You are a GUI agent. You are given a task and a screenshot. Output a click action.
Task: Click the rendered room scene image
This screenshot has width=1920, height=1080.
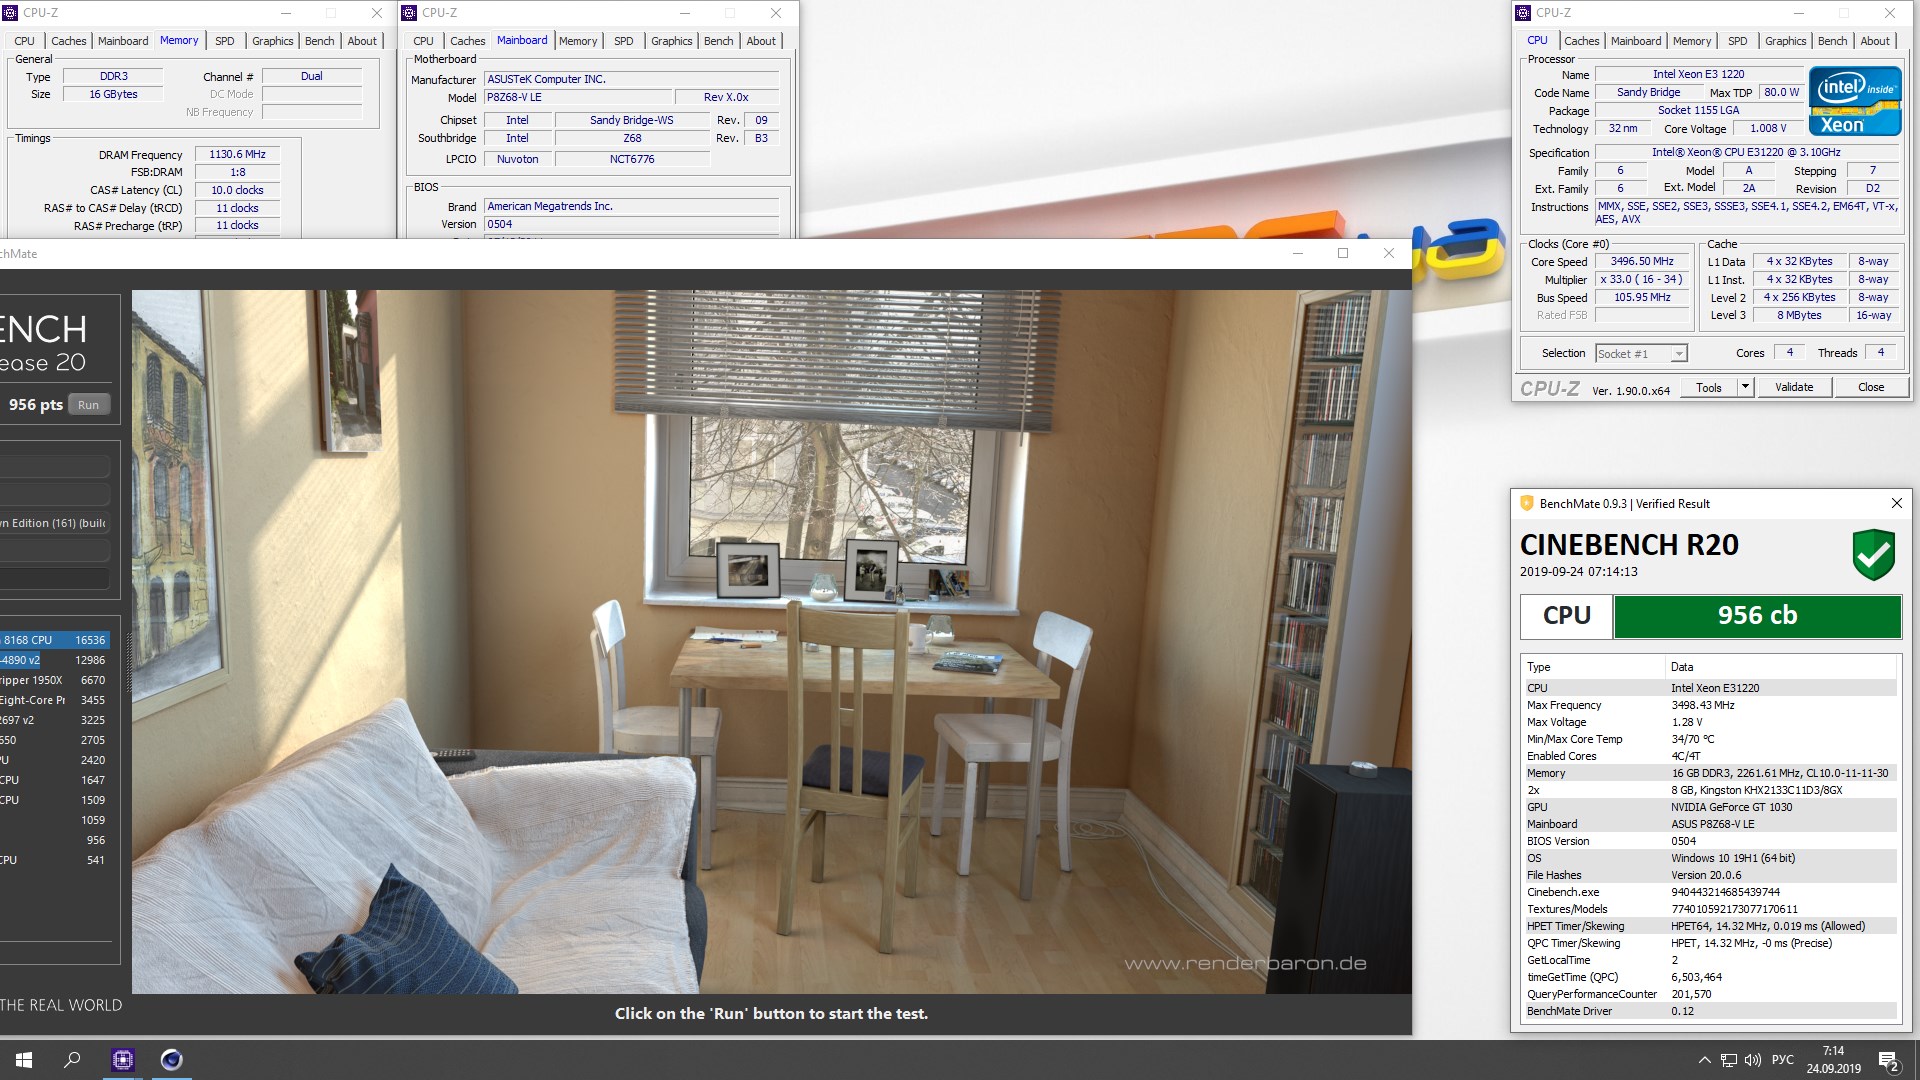coord(771,641)
